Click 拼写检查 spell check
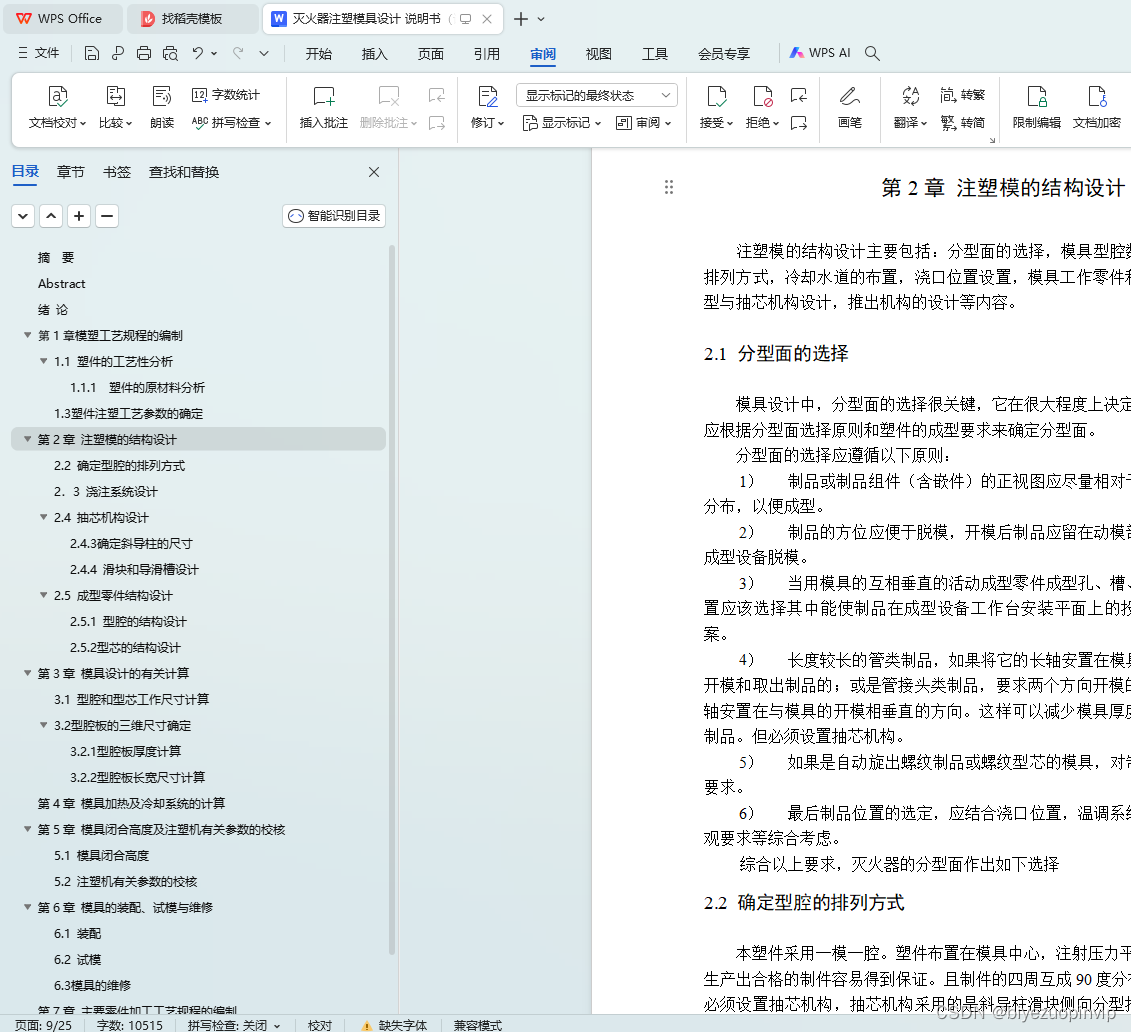 tap(231, 123)
